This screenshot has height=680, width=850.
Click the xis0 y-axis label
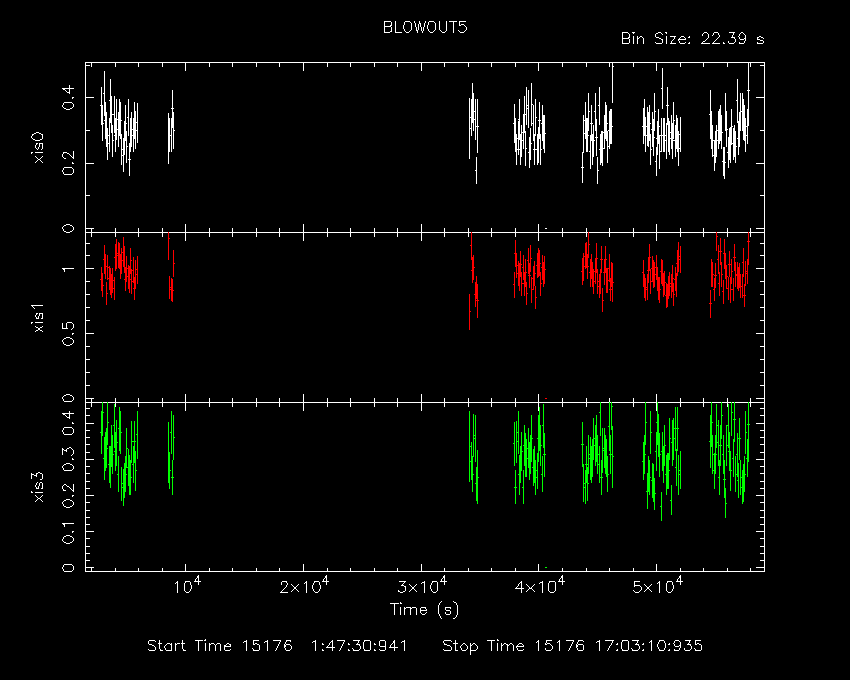(38, 147)
